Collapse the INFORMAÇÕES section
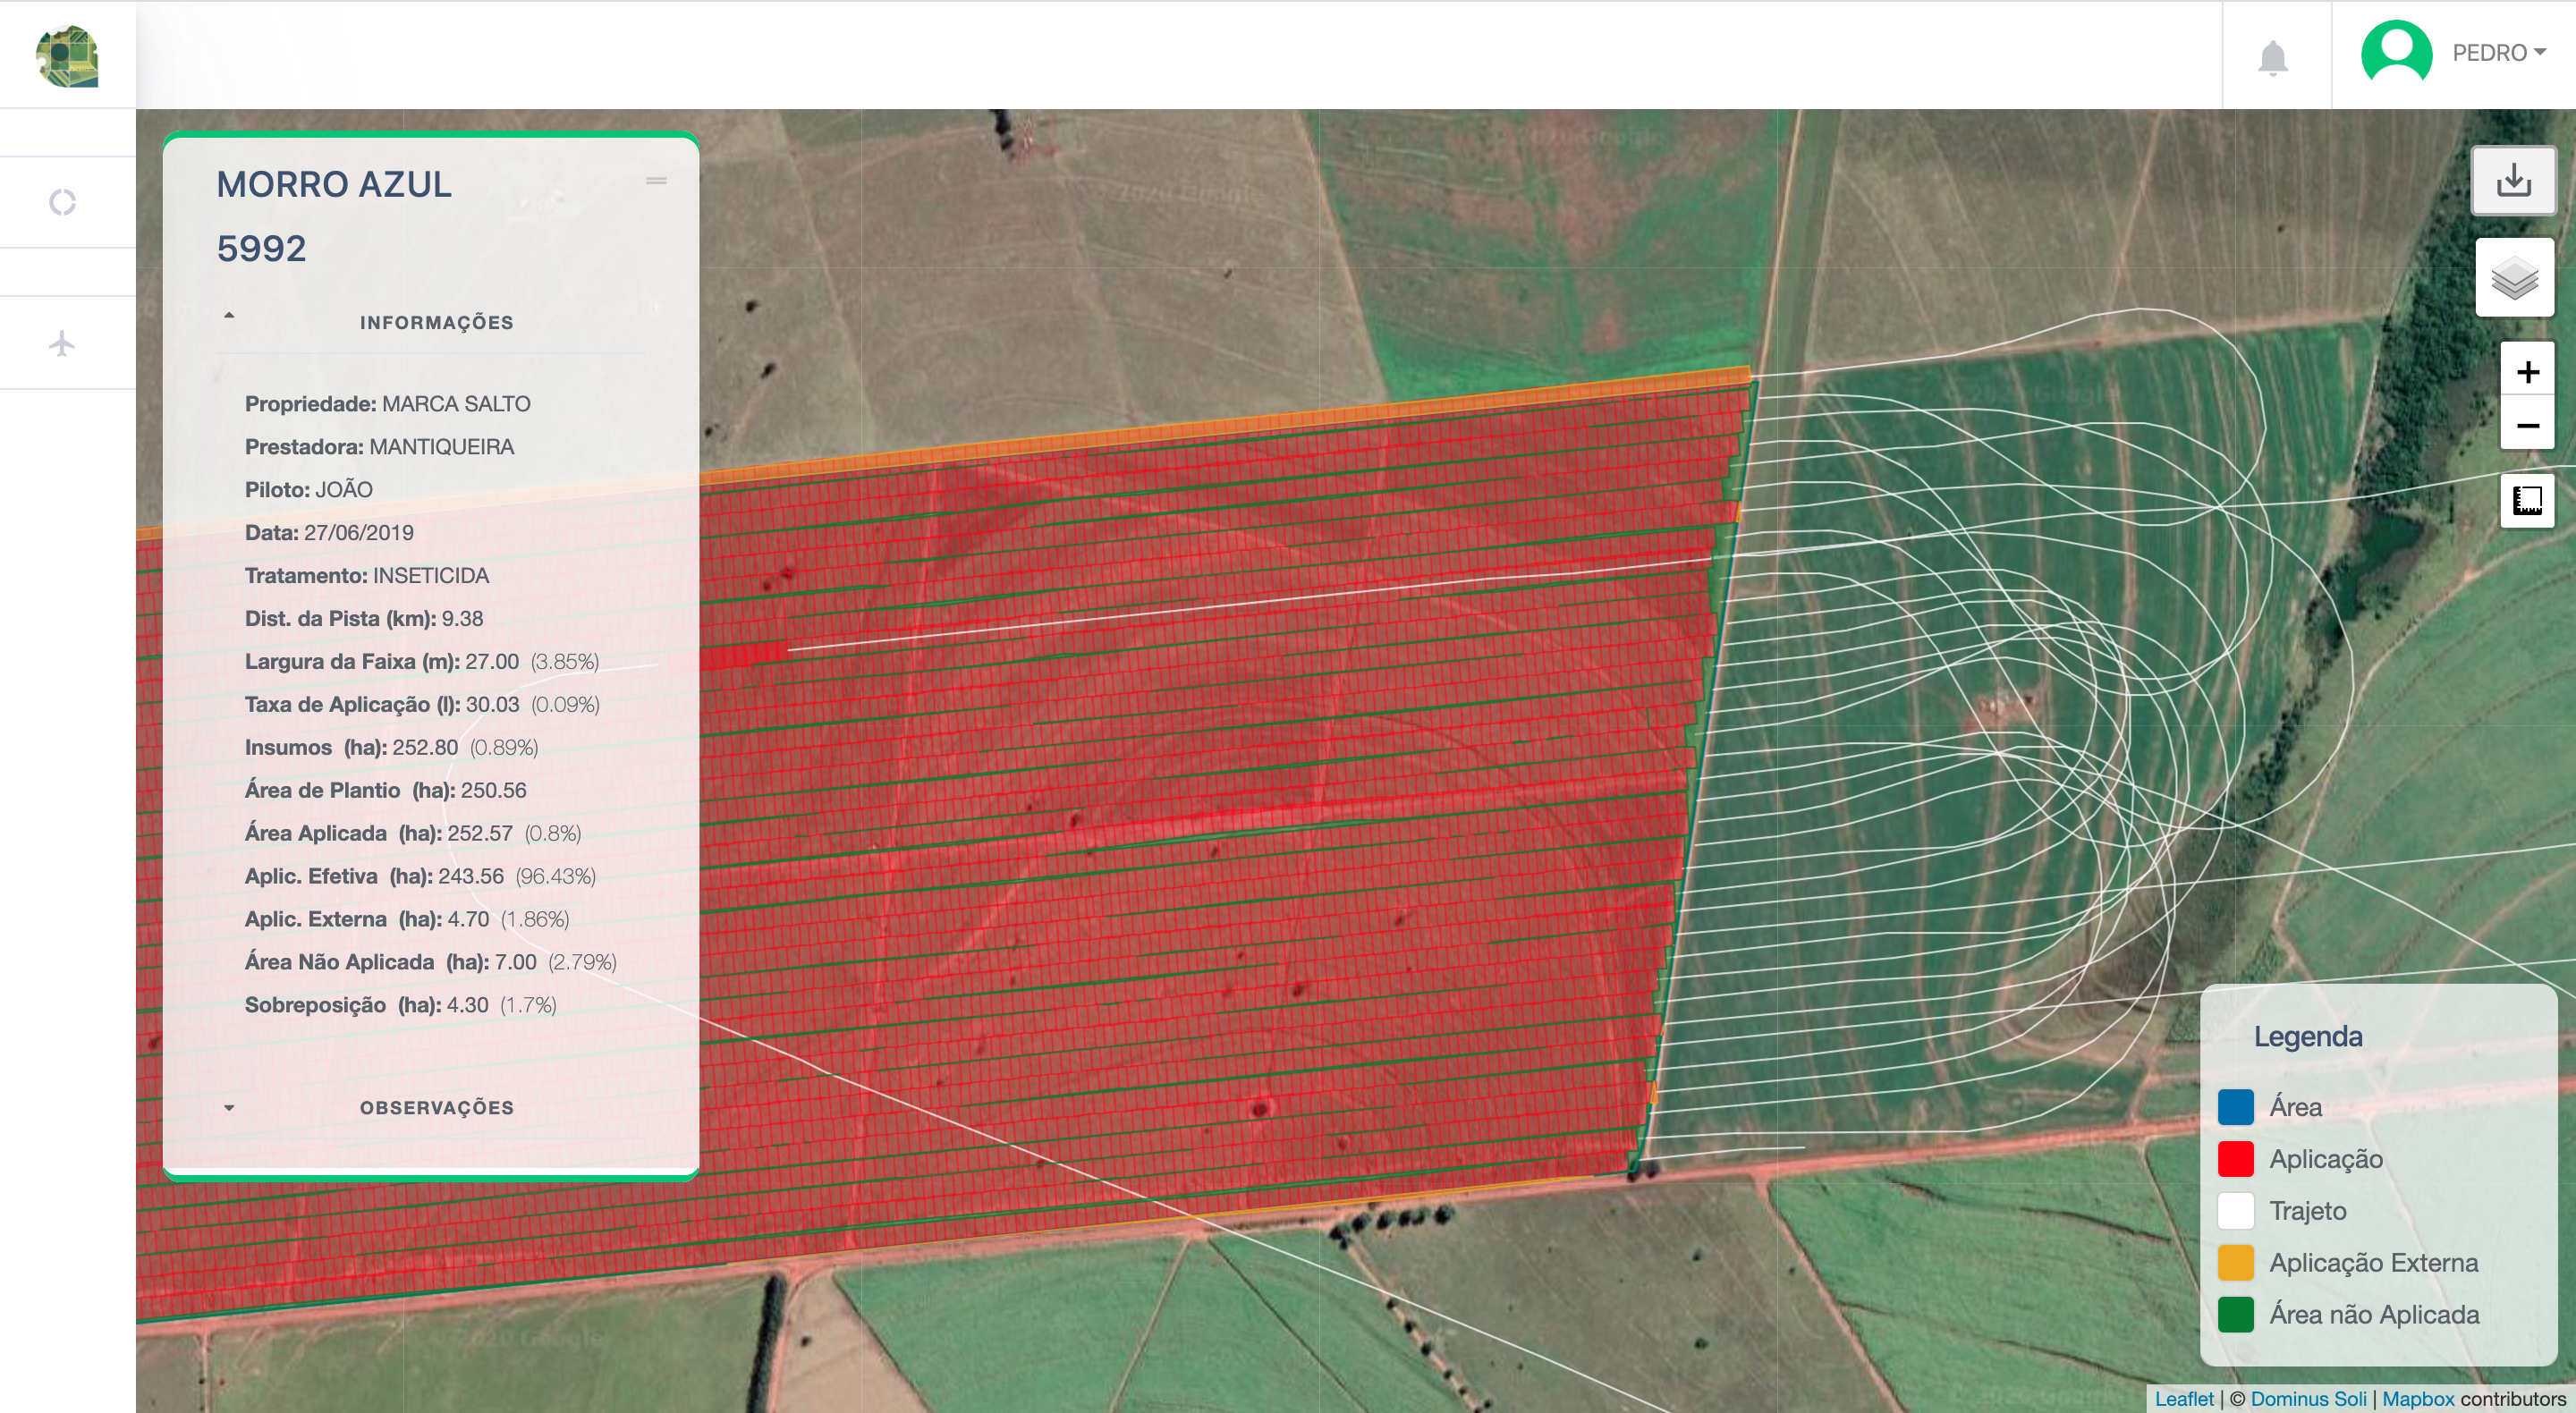Viewport: 2576px width, 1413px height. [229, 316]
